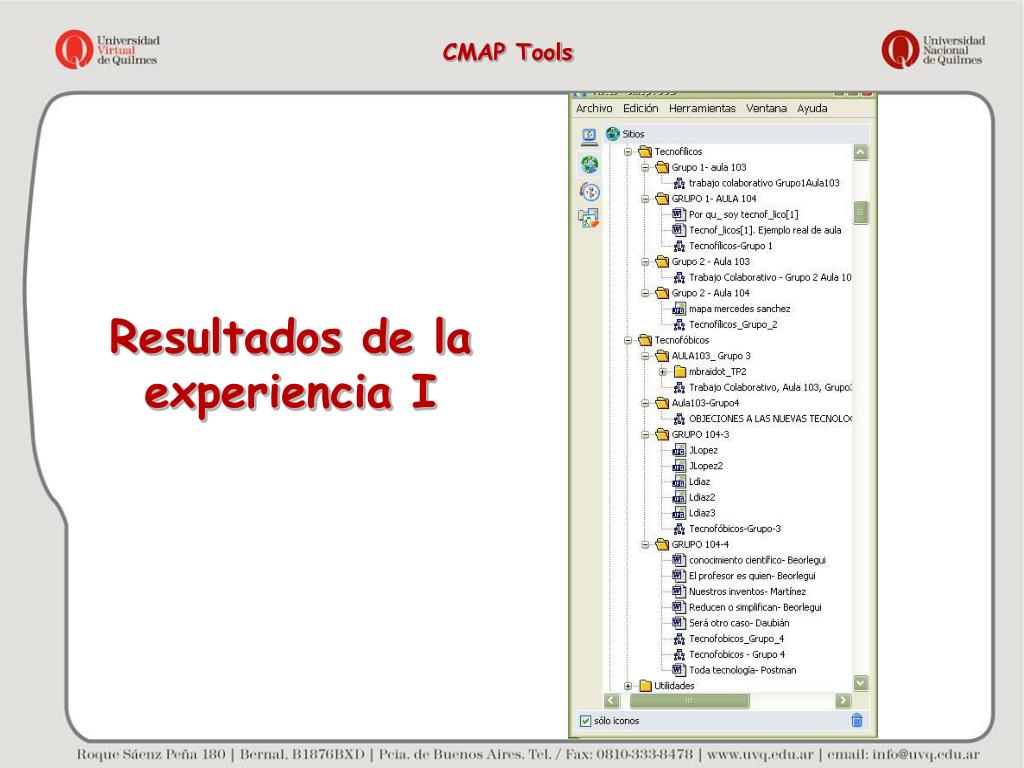Image resolution: width=1024 pixels, height=768 pixels.
Task: Select Trabajo Colaborativo, Aula 103 concept map
Action: [x=770, y=387]
